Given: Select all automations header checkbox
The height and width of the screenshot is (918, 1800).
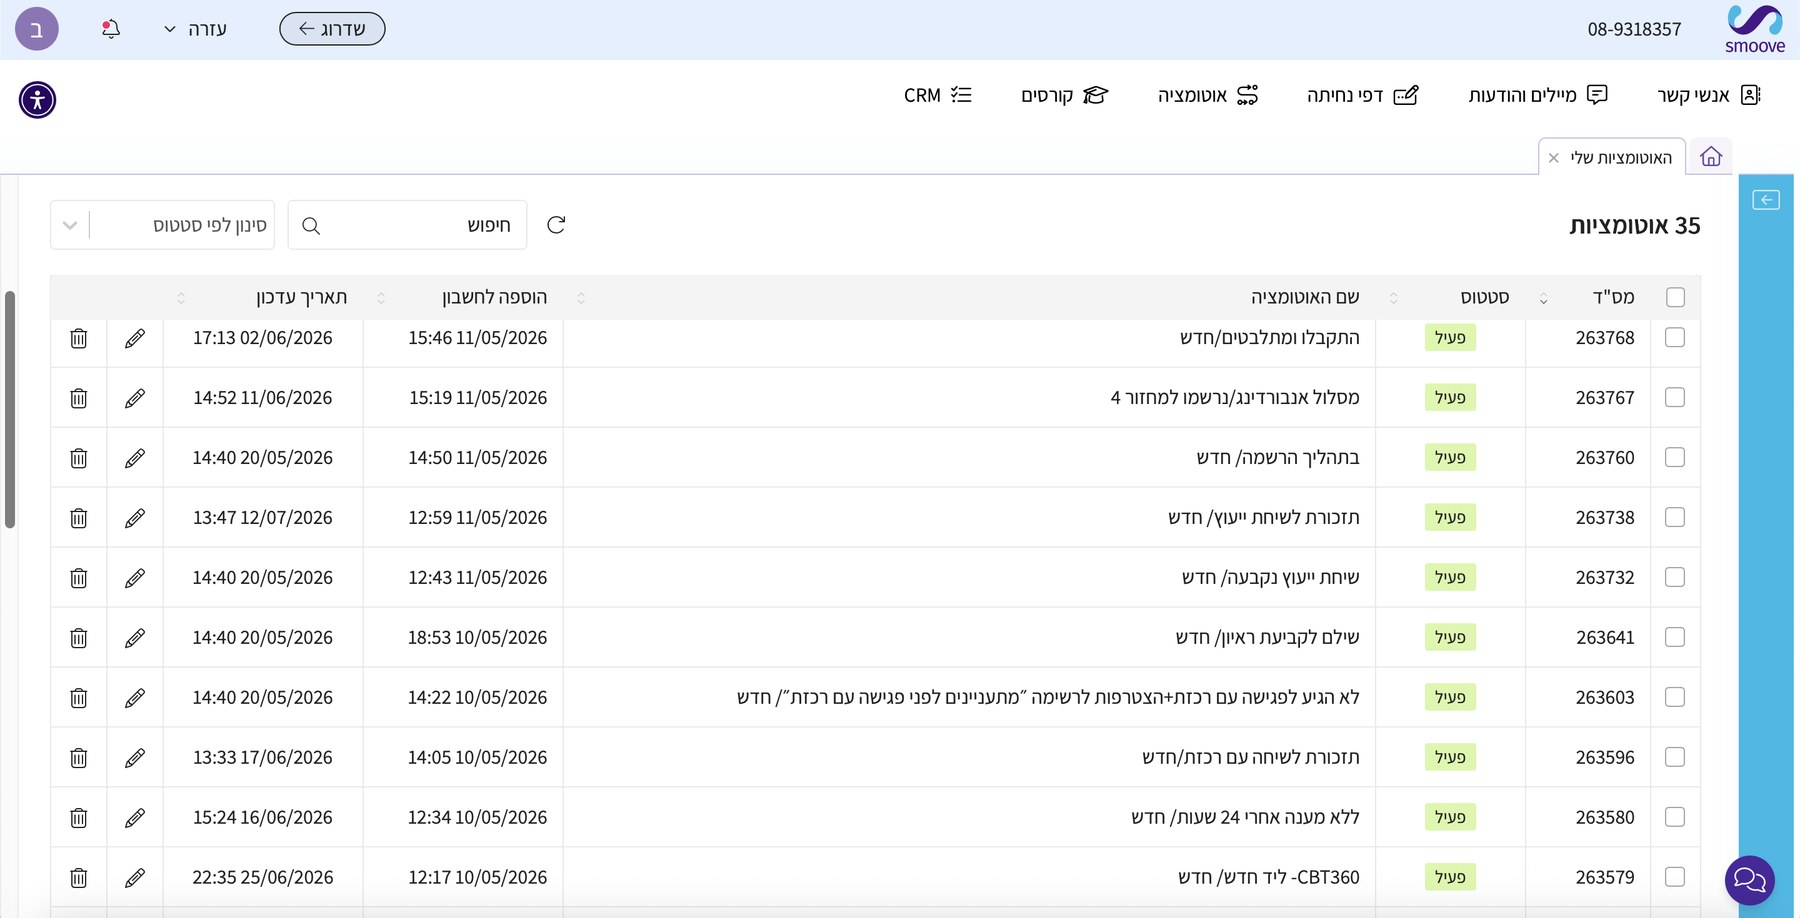Looking at the screenshot, I should coord(1676,297).
